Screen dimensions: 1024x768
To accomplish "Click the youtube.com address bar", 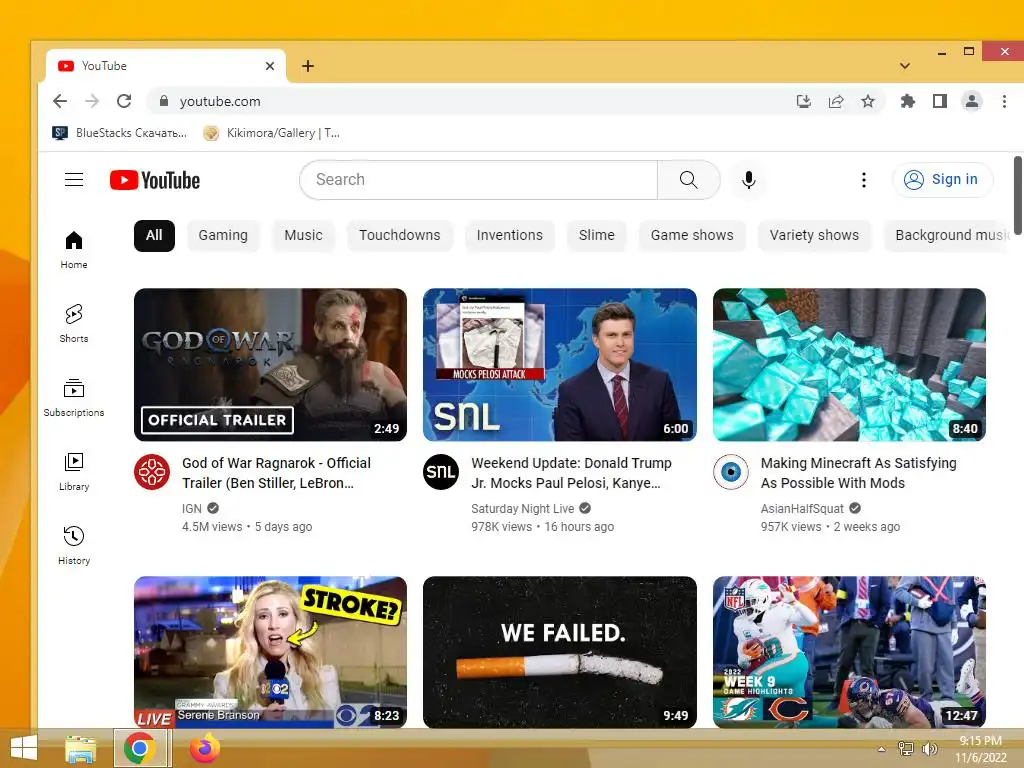I will click(470, 101).
